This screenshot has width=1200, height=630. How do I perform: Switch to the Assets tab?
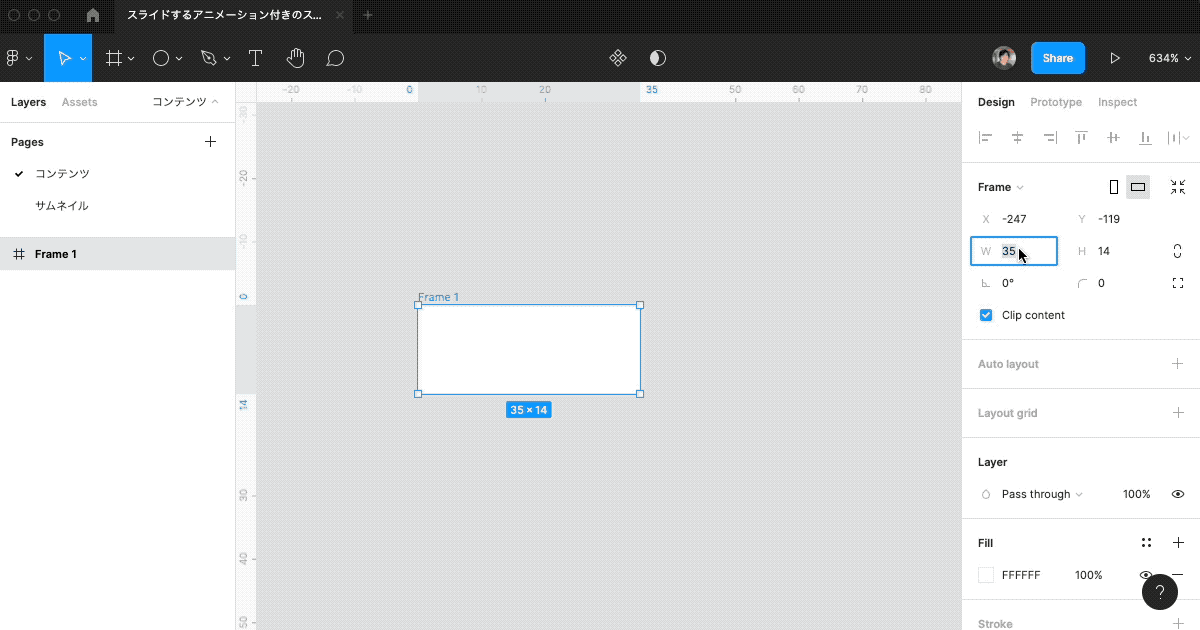click(80, 102)
